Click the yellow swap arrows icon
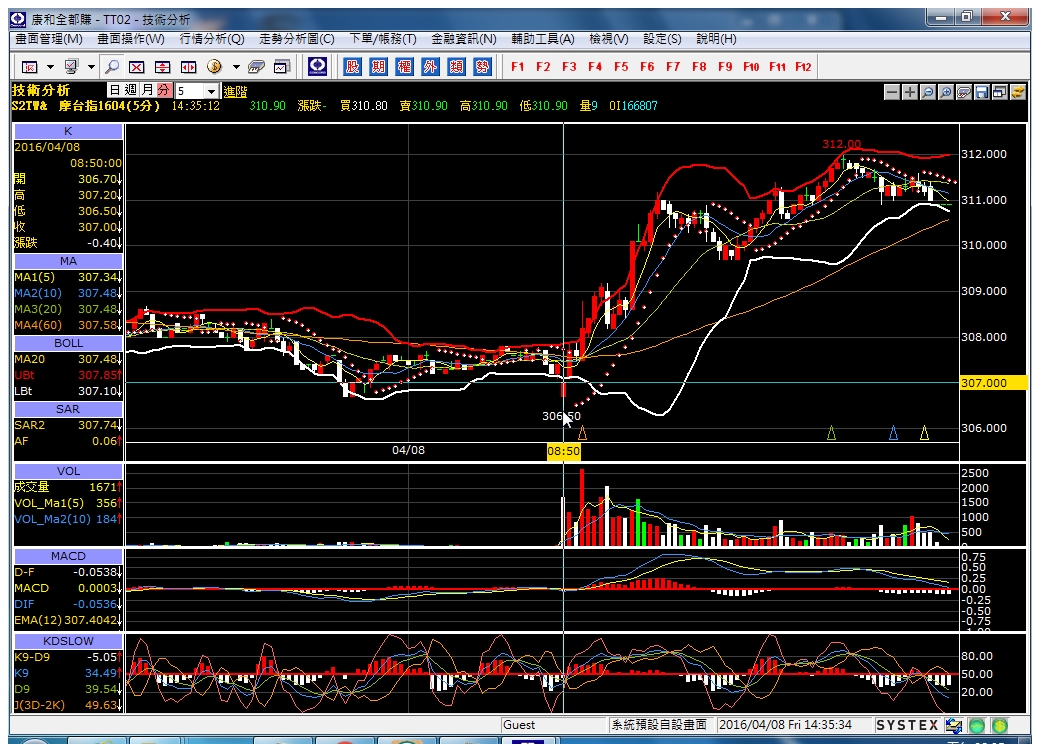Screen dimensions: 1040x744 tap(1017, 92)
